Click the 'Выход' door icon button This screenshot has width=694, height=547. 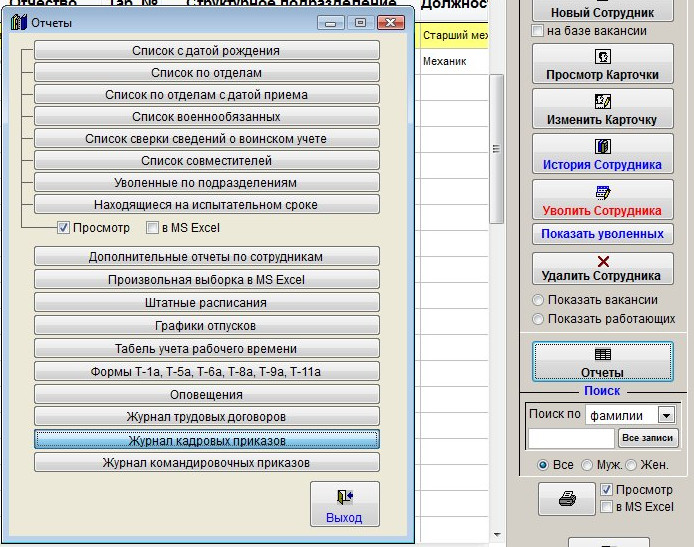[x=345, y=504]
